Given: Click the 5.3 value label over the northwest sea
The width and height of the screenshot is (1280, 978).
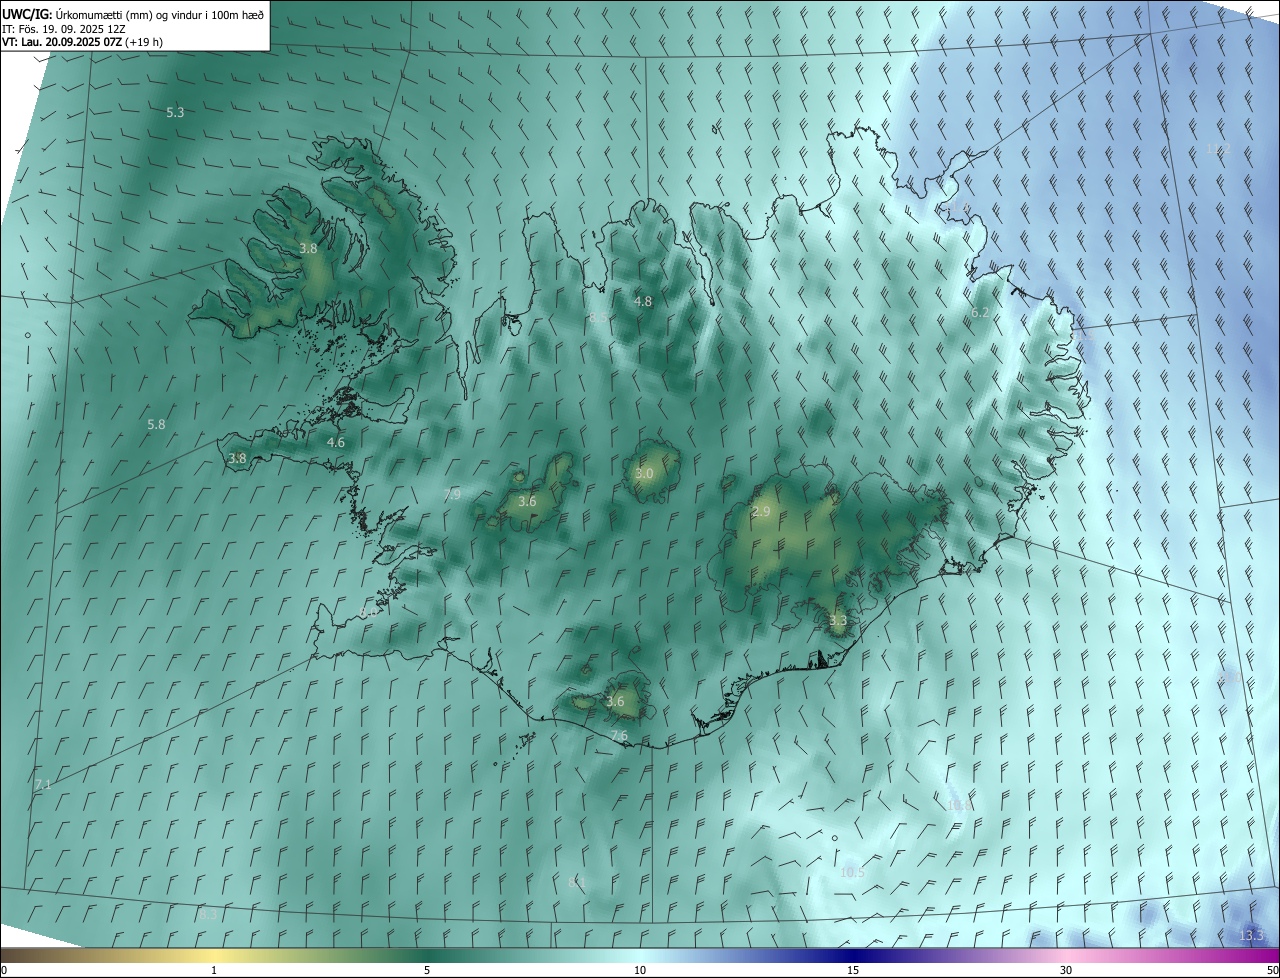Looking at the screenshot, I should (175, 113).
